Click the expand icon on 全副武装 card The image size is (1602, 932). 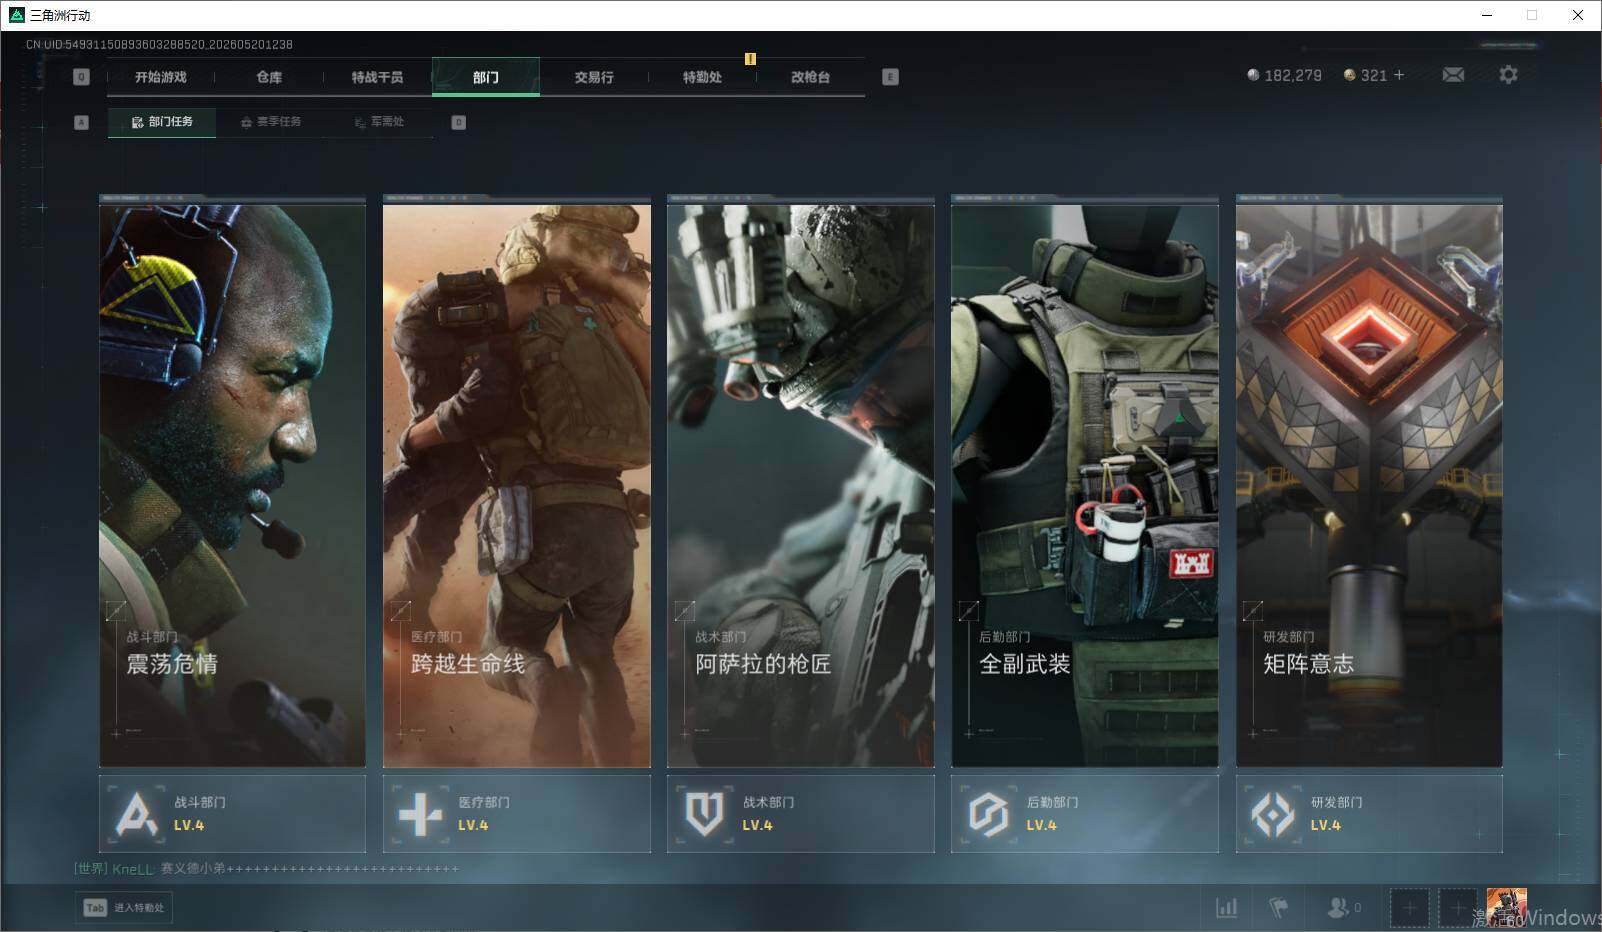(968, 610)
